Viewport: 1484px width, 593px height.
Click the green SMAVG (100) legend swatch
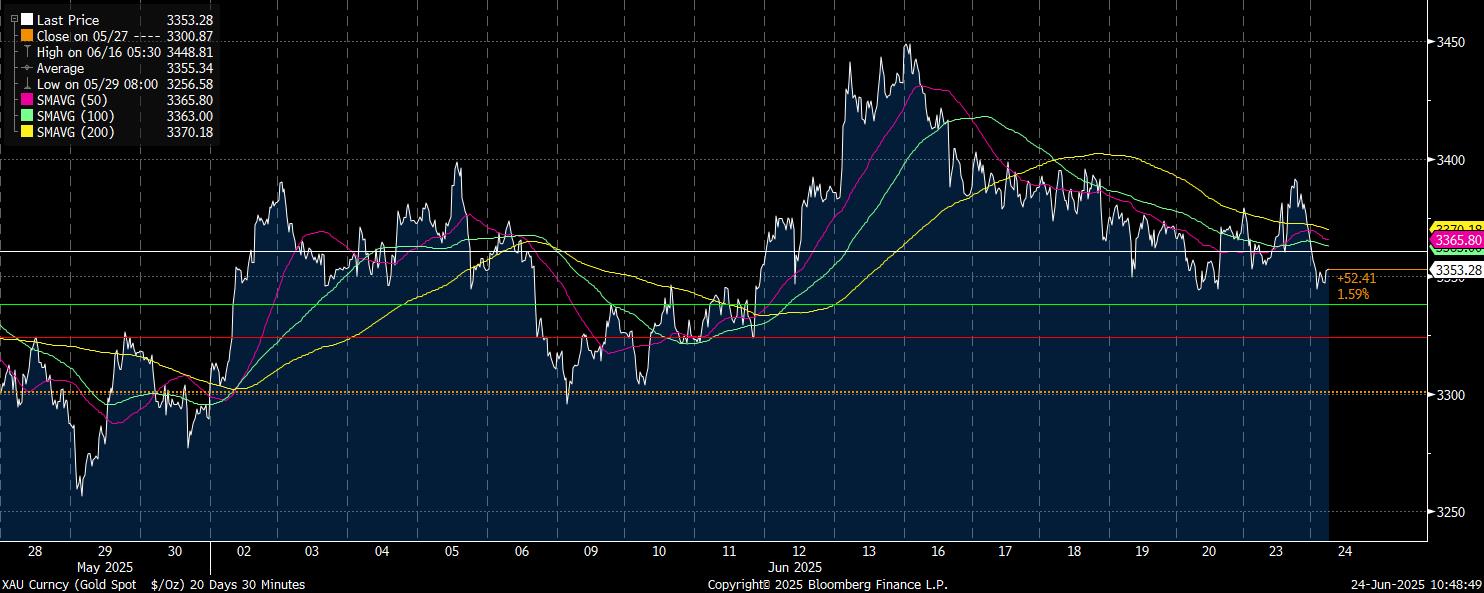pos(27,116)
